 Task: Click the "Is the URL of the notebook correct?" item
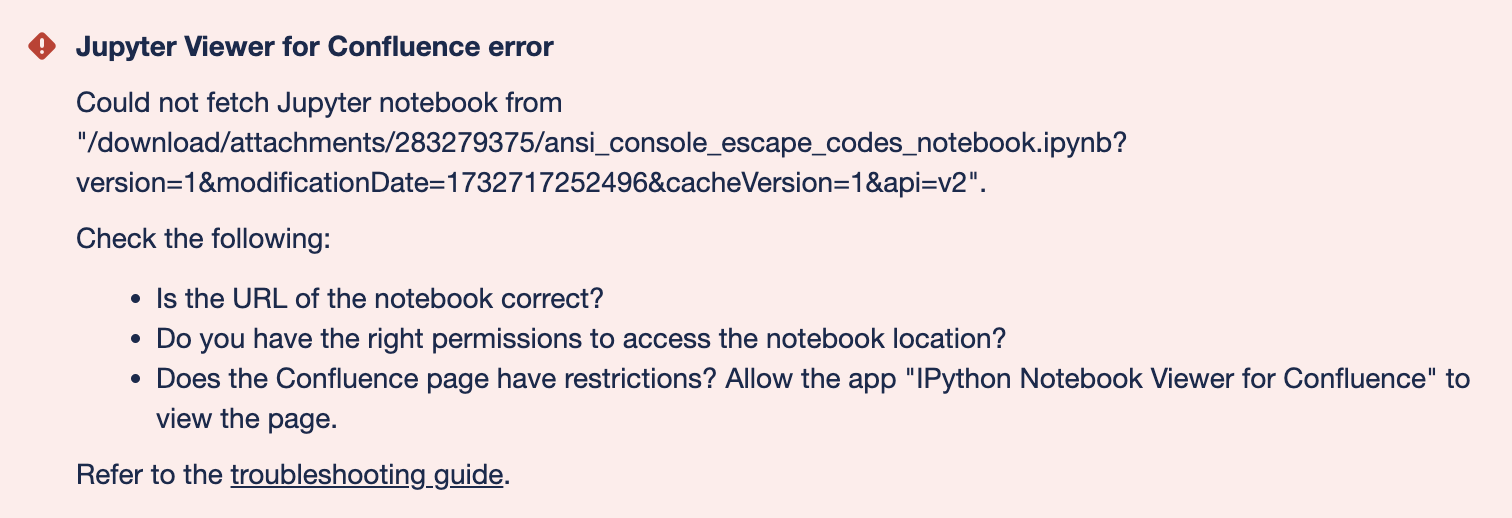tap(381, 298)
